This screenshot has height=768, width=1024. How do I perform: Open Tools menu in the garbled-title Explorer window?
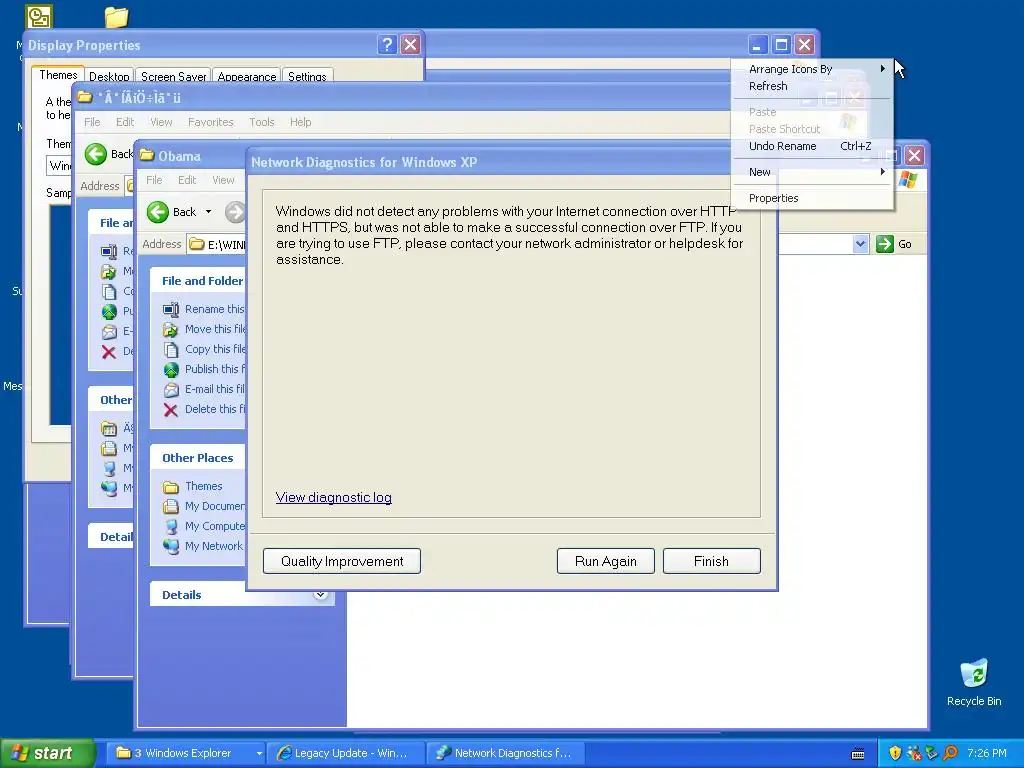point(261,122)
